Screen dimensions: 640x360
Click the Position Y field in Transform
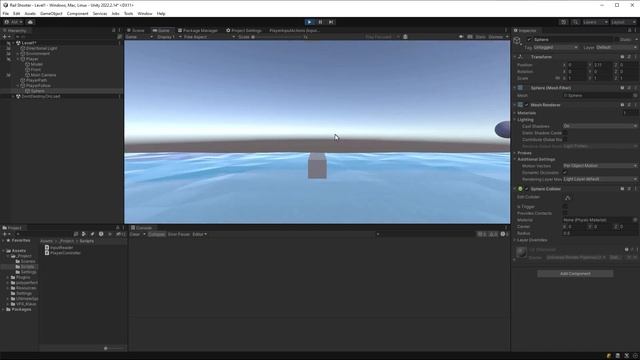coord(602,65)
